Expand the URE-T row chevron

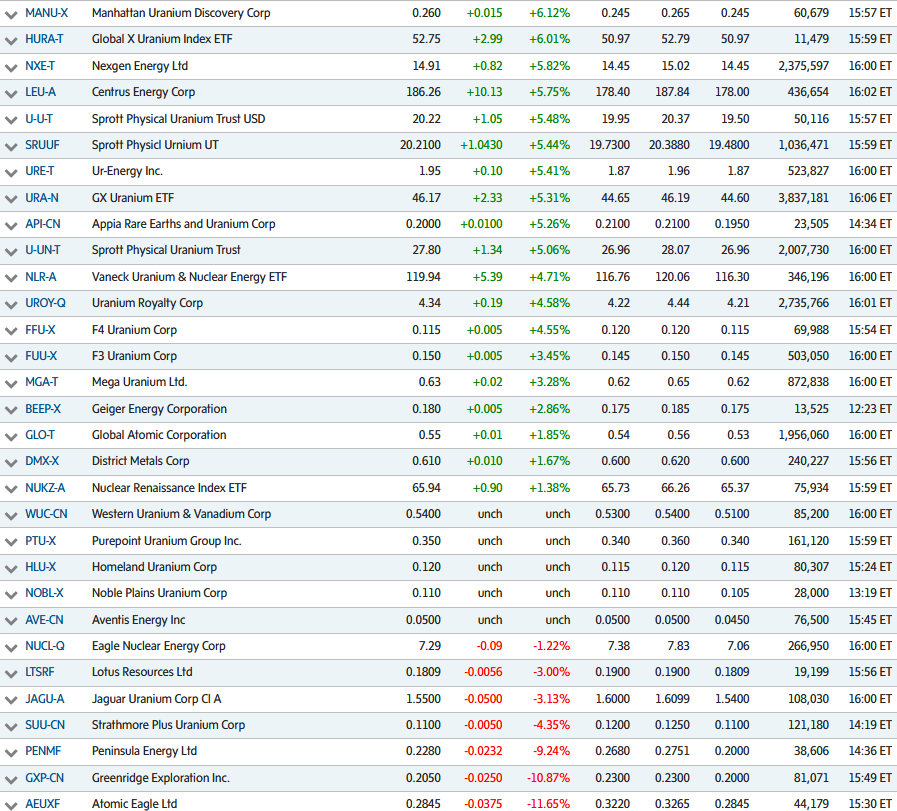11,172
